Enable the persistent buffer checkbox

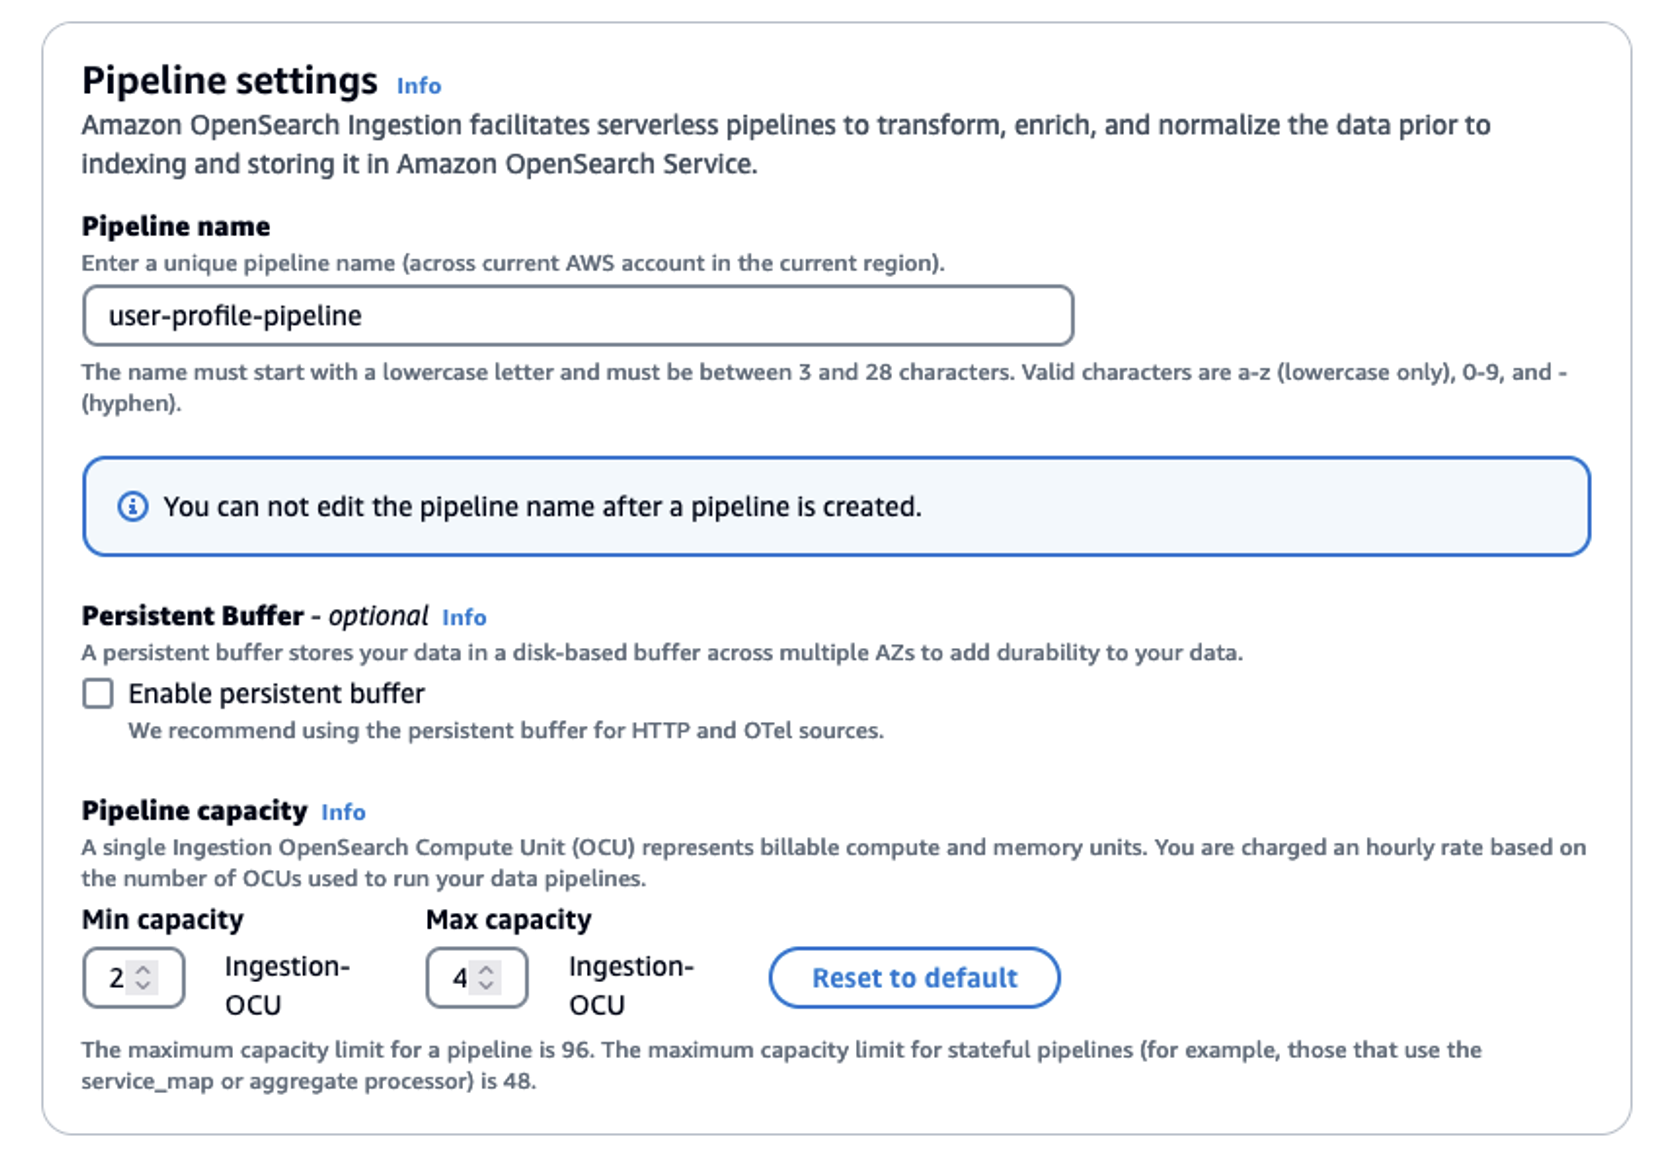[98, 693]
